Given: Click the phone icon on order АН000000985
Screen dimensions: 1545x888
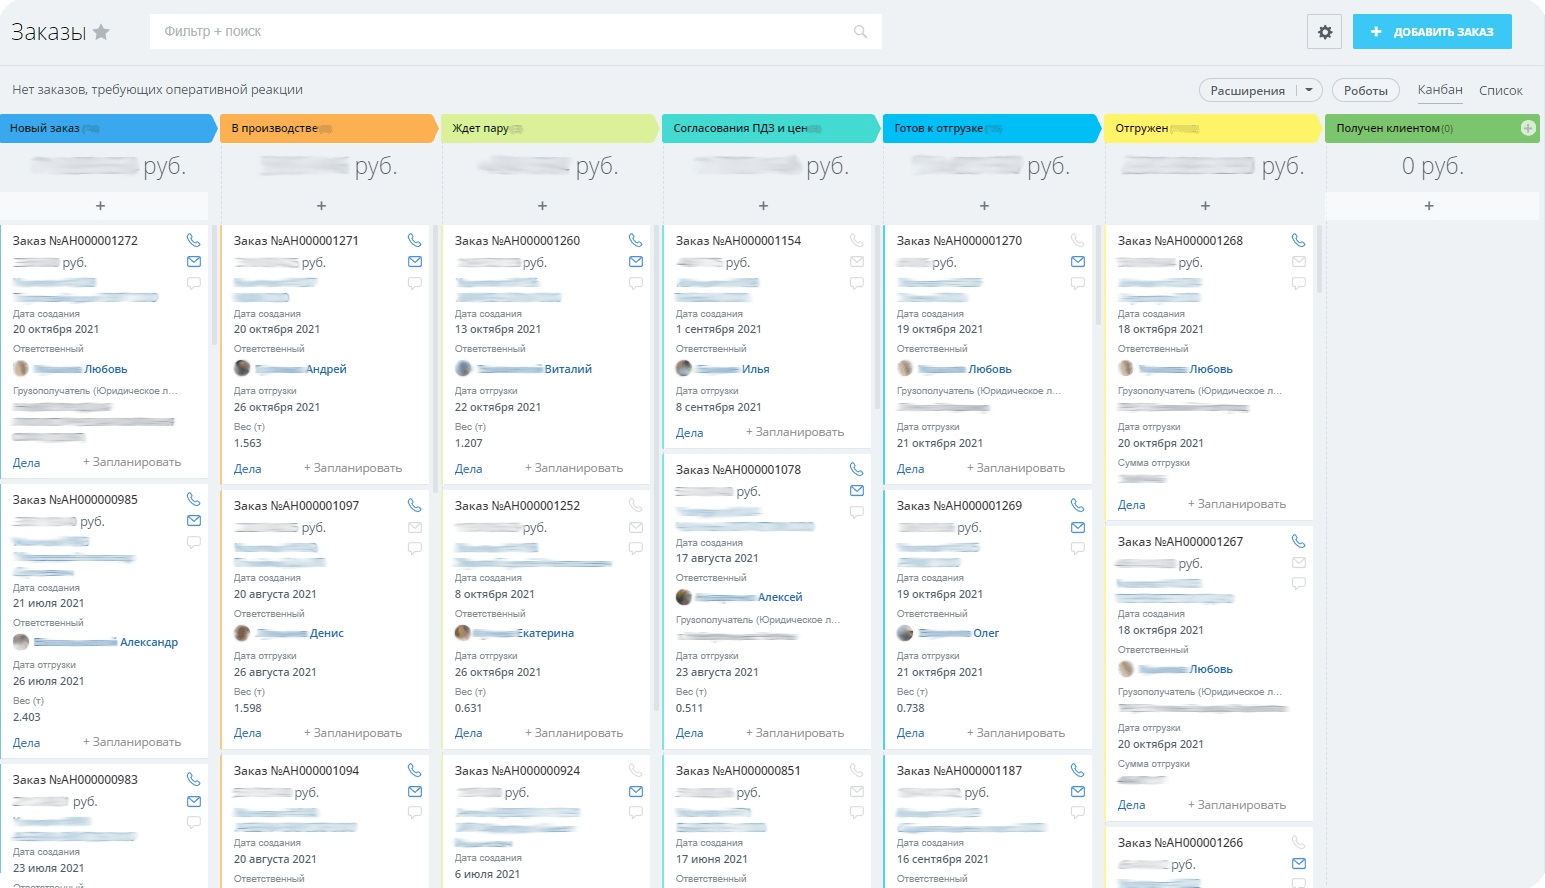Looking at the screenshot, I should tap(194, 500).
